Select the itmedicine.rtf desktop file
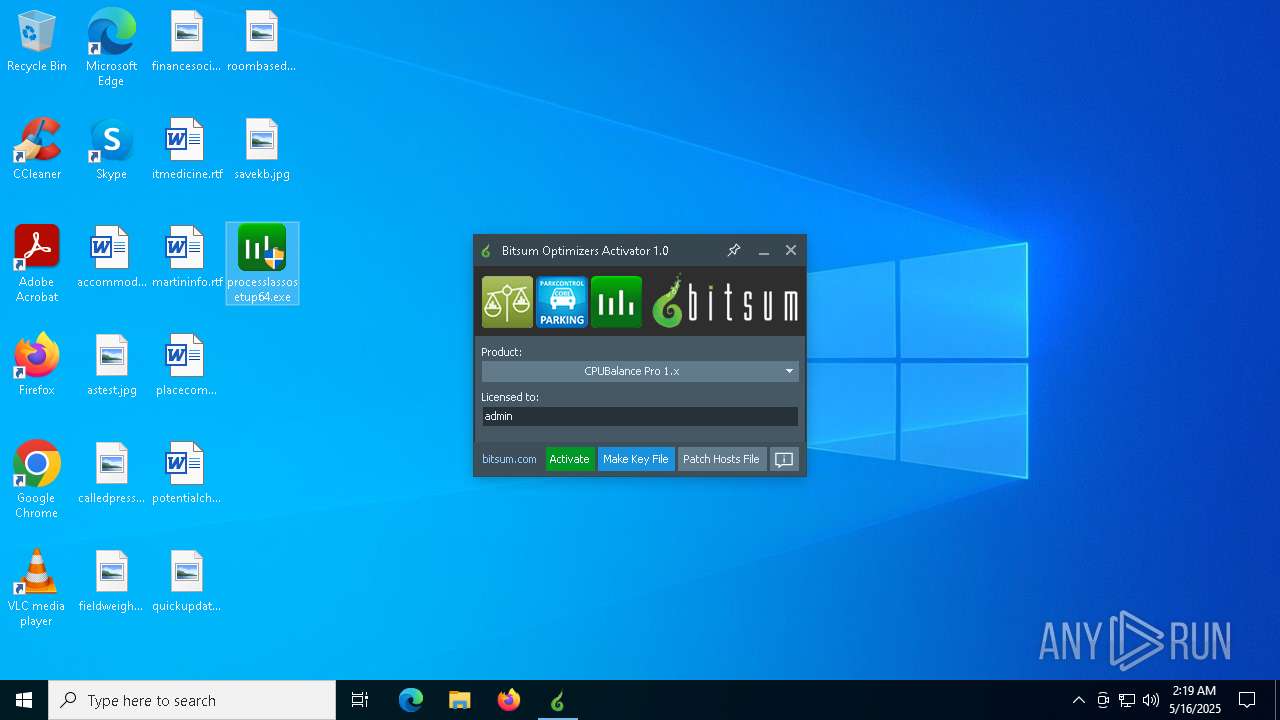Image resolution: width=1280 pixels, height=720 pixels. pos(187,149)
